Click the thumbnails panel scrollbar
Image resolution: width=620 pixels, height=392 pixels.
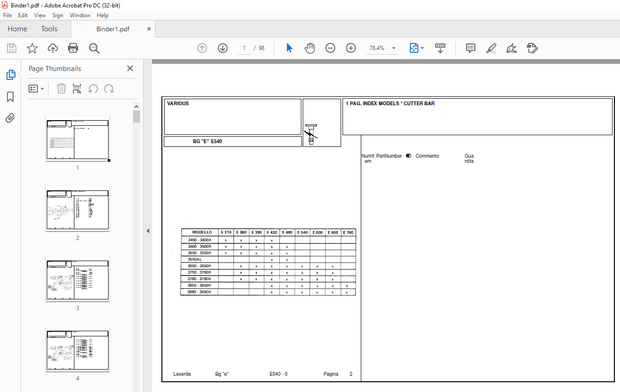tap(136, 117)
